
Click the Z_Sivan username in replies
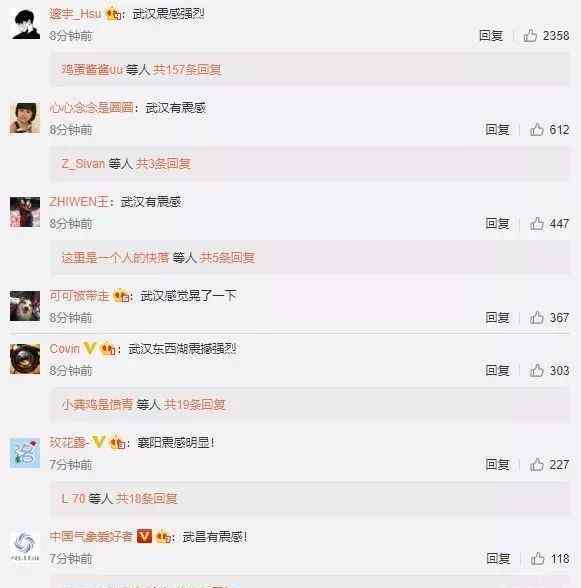coord(83,164)
